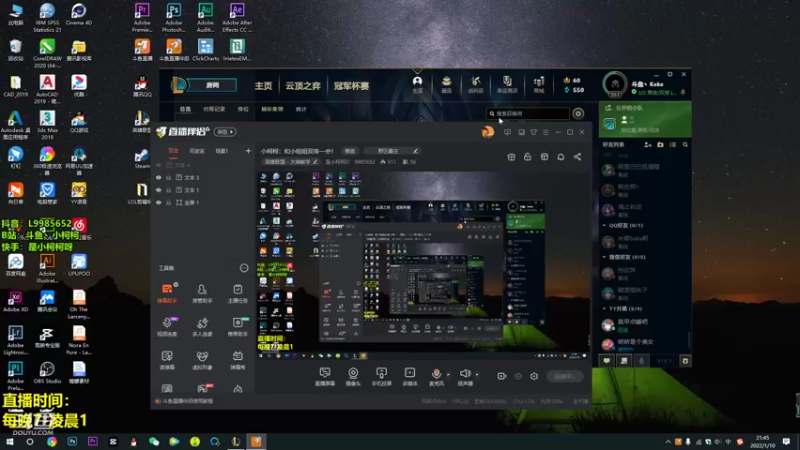
Task: Switch to 排位 profile sub-tab
Action: (243, 109)
